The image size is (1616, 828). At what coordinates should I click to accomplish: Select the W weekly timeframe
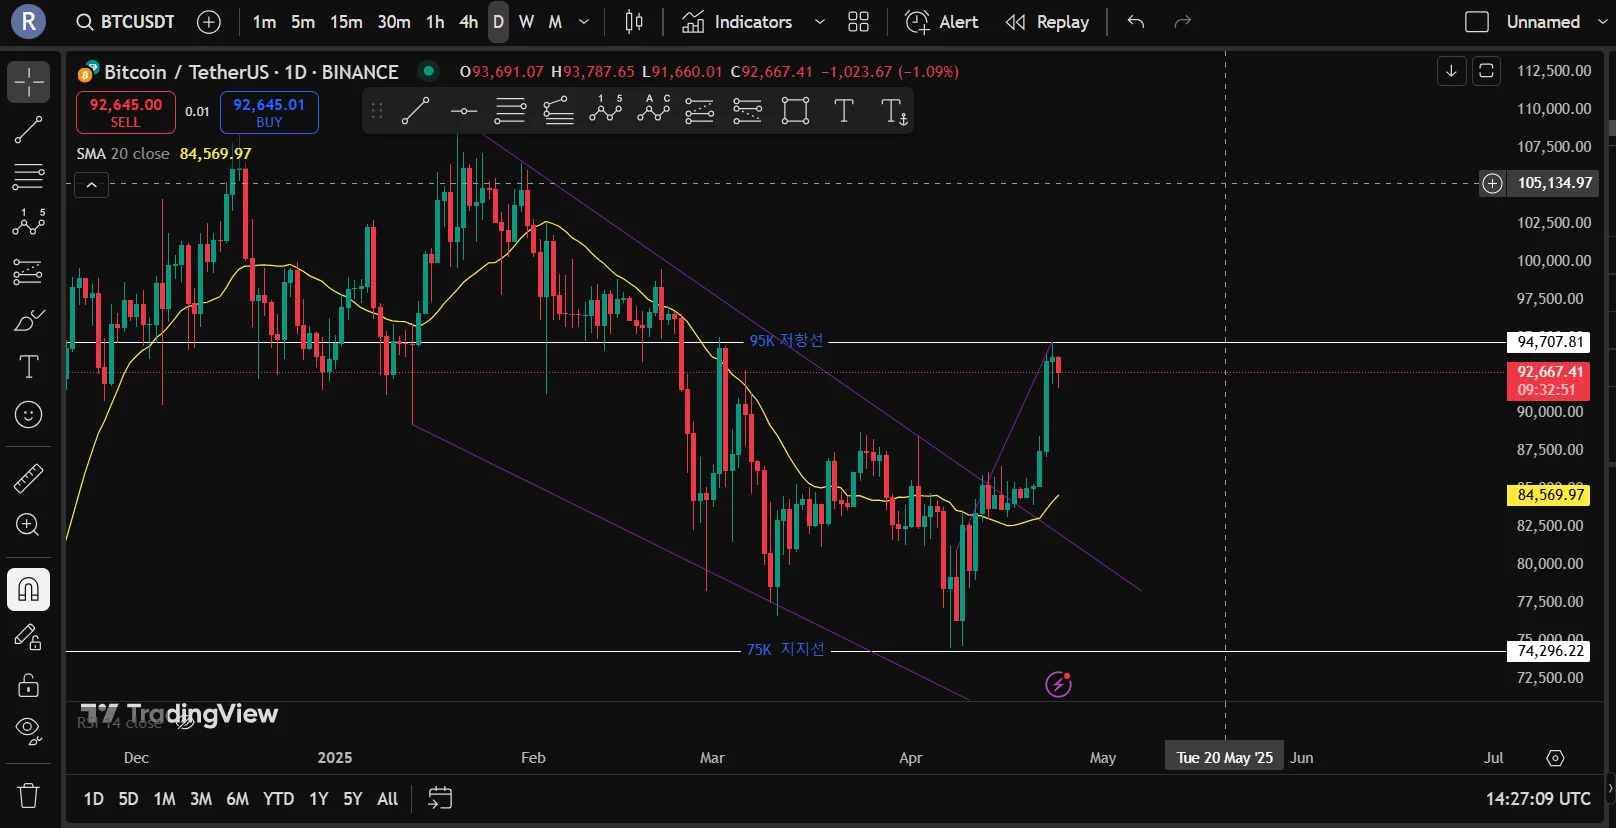[527, 22]
